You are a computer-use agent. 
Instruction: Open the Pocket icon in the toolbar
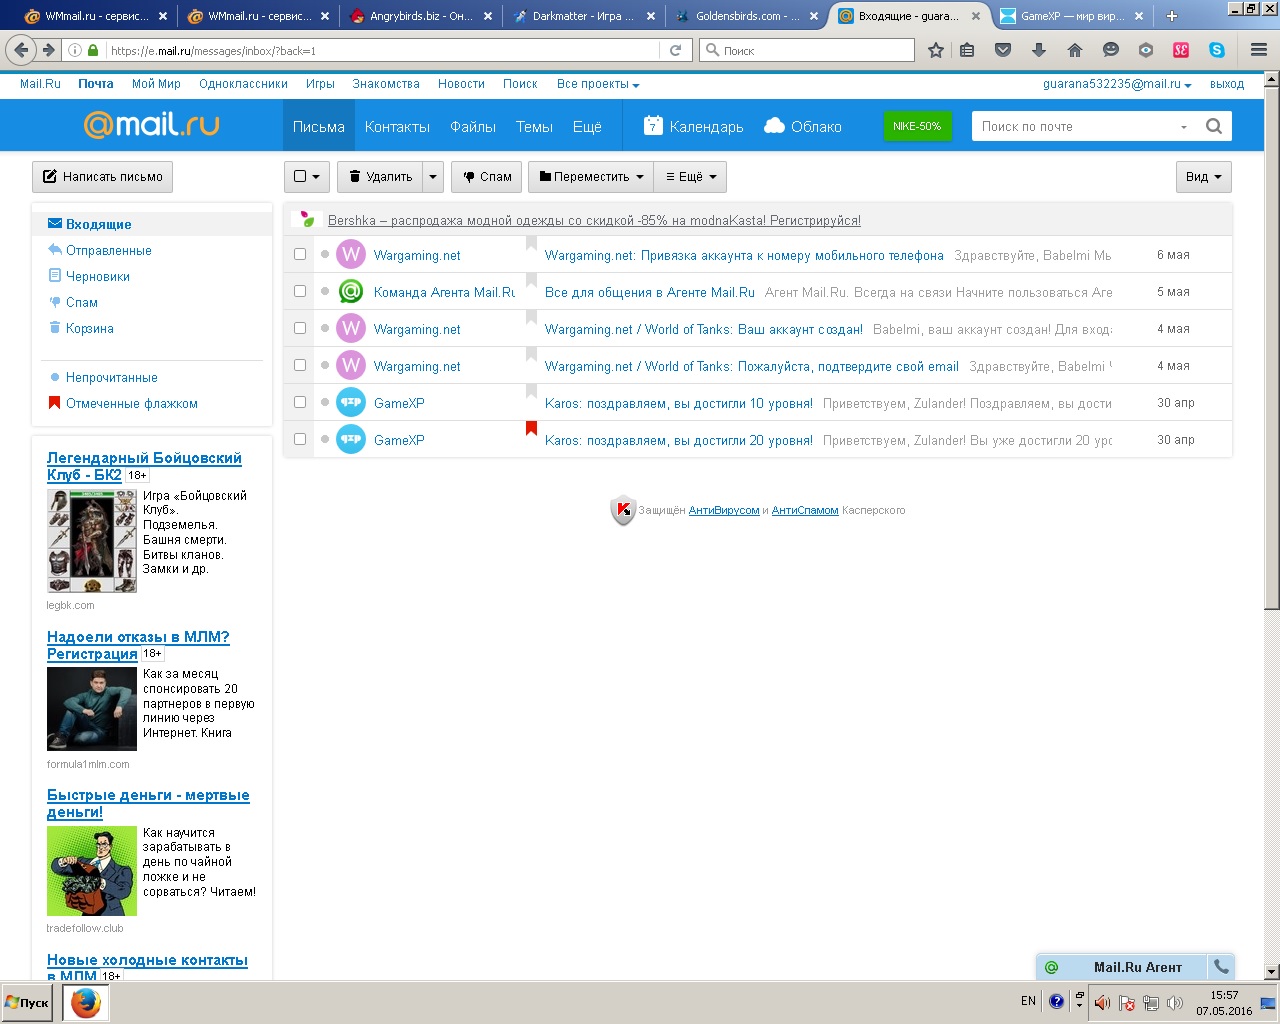point(1003,50)
